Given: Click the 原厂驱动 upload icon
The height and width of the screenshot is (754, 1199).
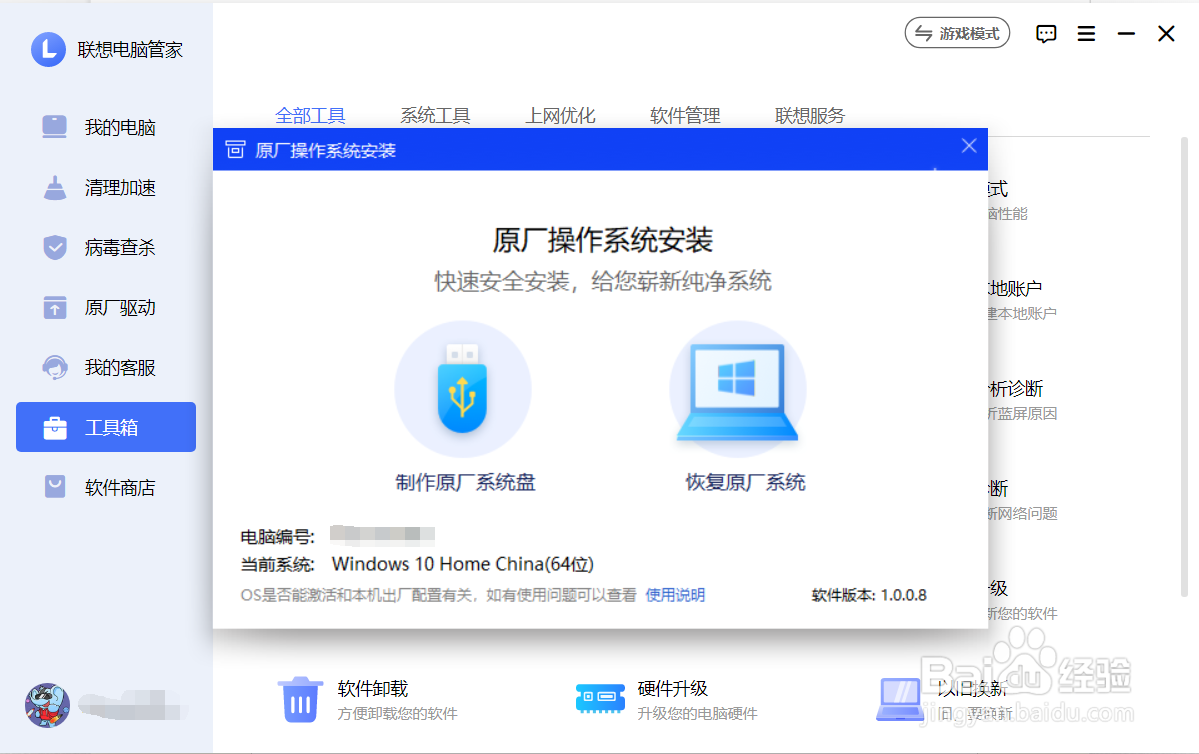Looking at the screenshot, I should point(55,307).
